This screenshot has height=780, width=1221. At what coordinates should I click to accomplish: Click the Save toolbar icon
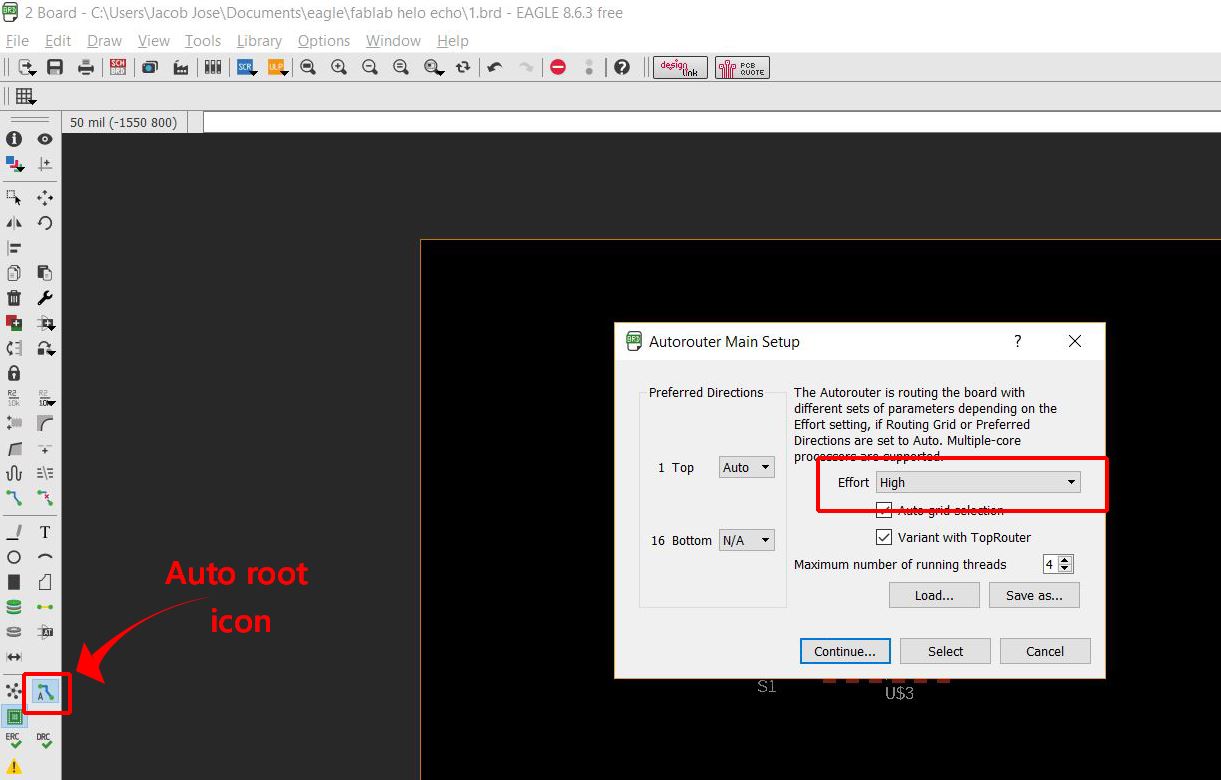click(55, 67)
